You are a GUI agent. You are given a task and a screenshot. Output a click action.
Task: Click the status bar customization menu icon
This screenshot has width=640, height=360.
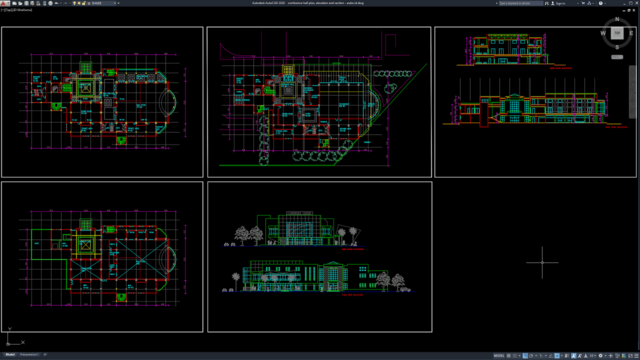click(636, 356)
